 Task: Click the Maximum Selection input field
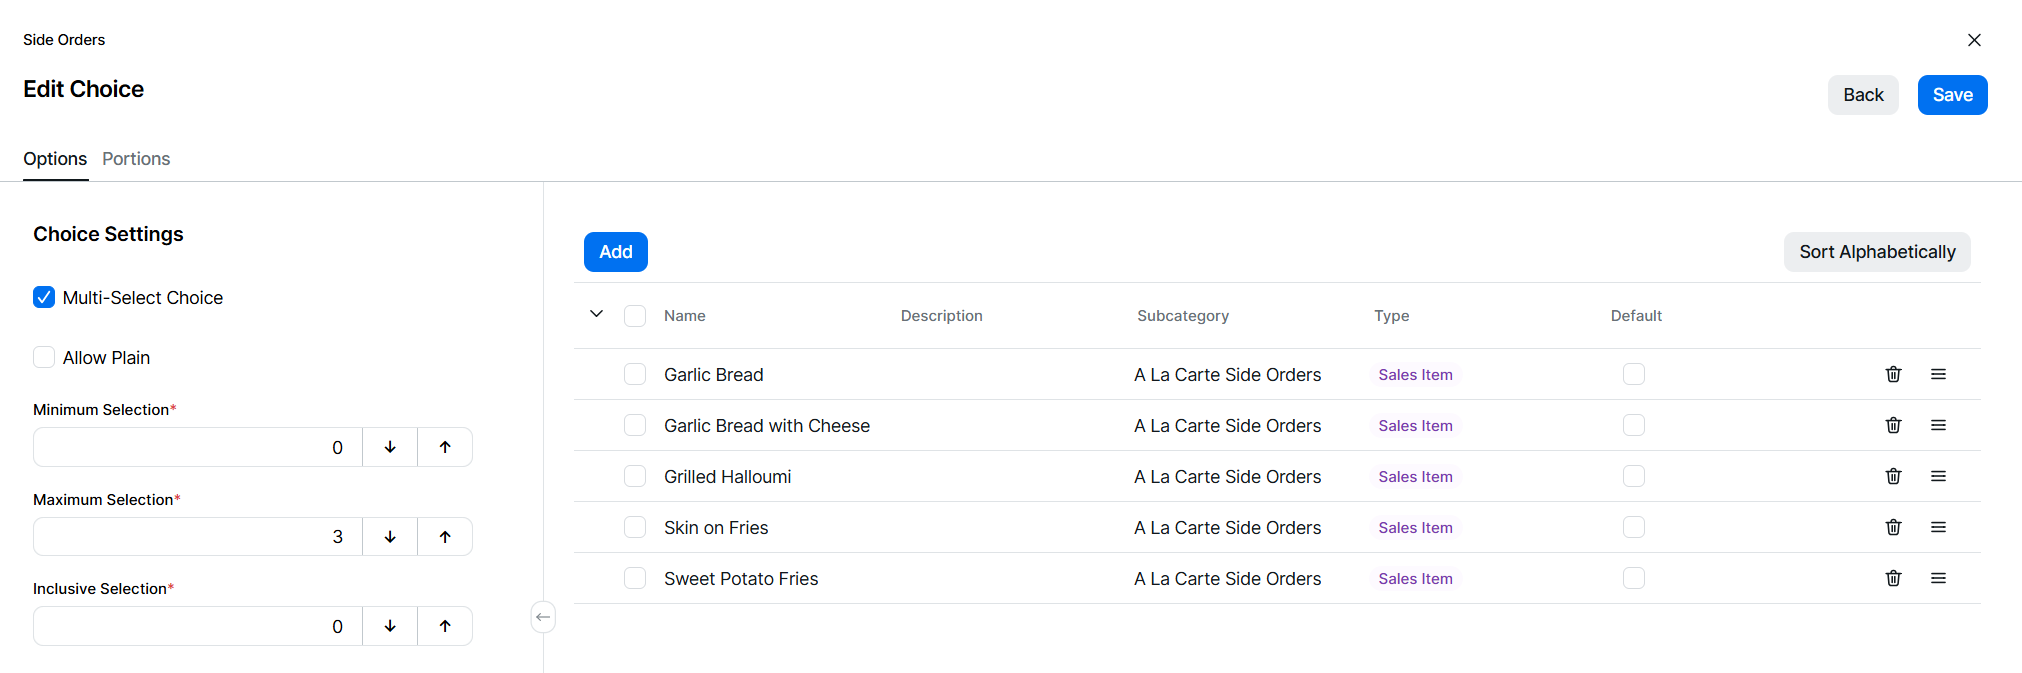pos(198,537)
